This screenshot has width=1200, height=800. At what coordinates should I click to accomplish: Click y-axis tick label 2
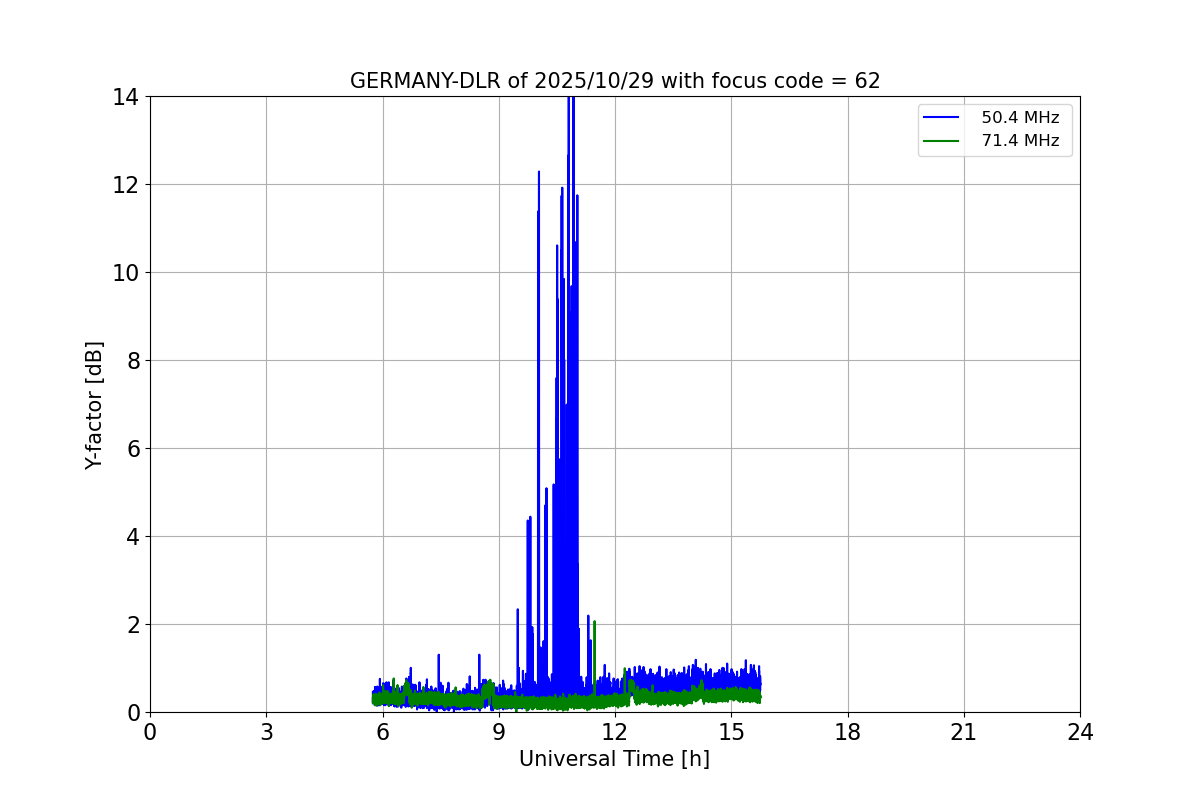(x=132, y=625)
